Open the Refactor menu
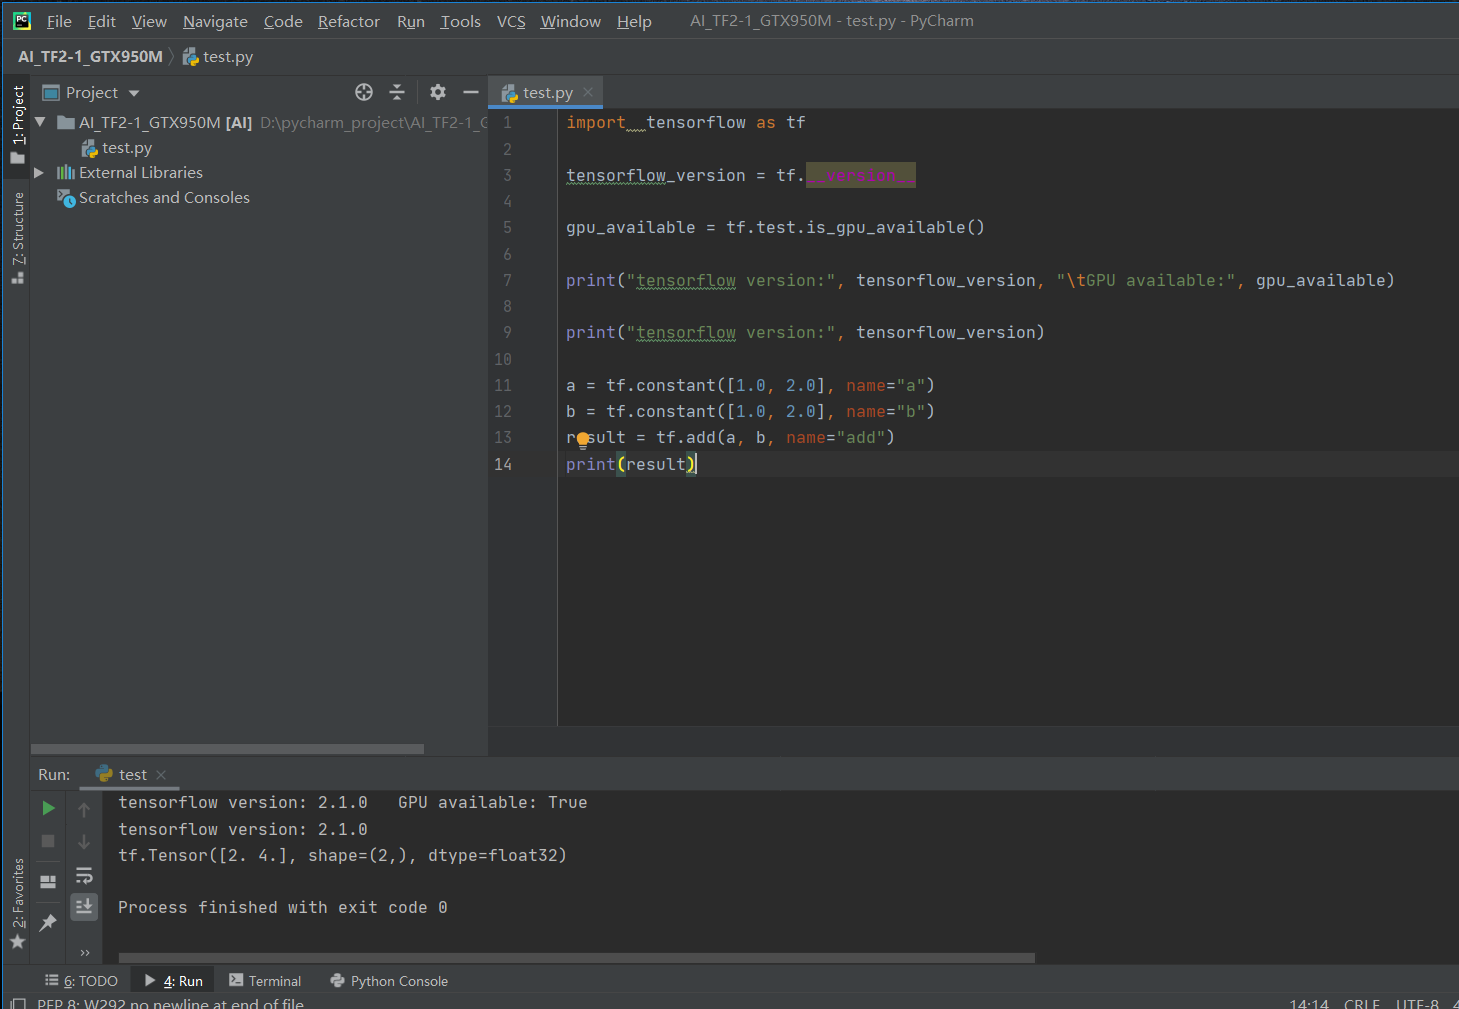Image resolution: width=1459 pixels, height=1009 pixels. click(348, 21)
